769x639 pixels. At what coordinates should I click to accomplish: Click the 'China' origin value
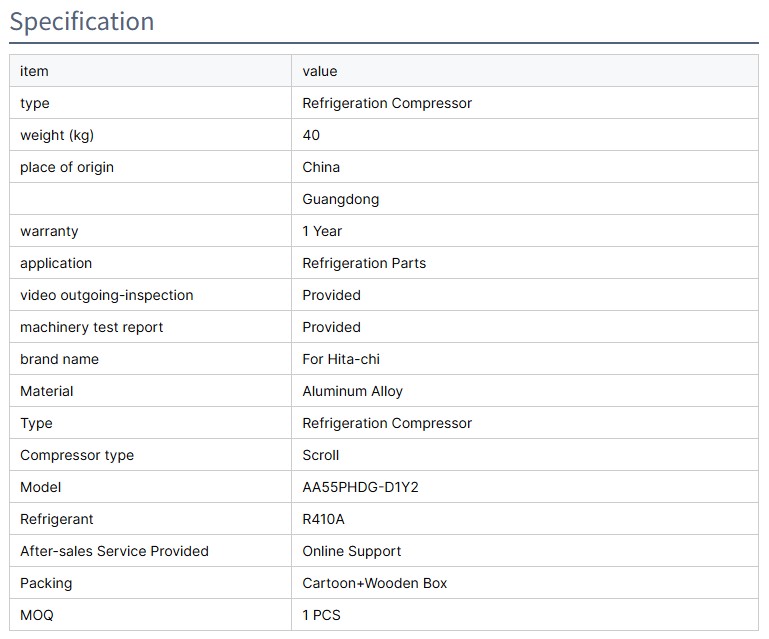point(321,167)
